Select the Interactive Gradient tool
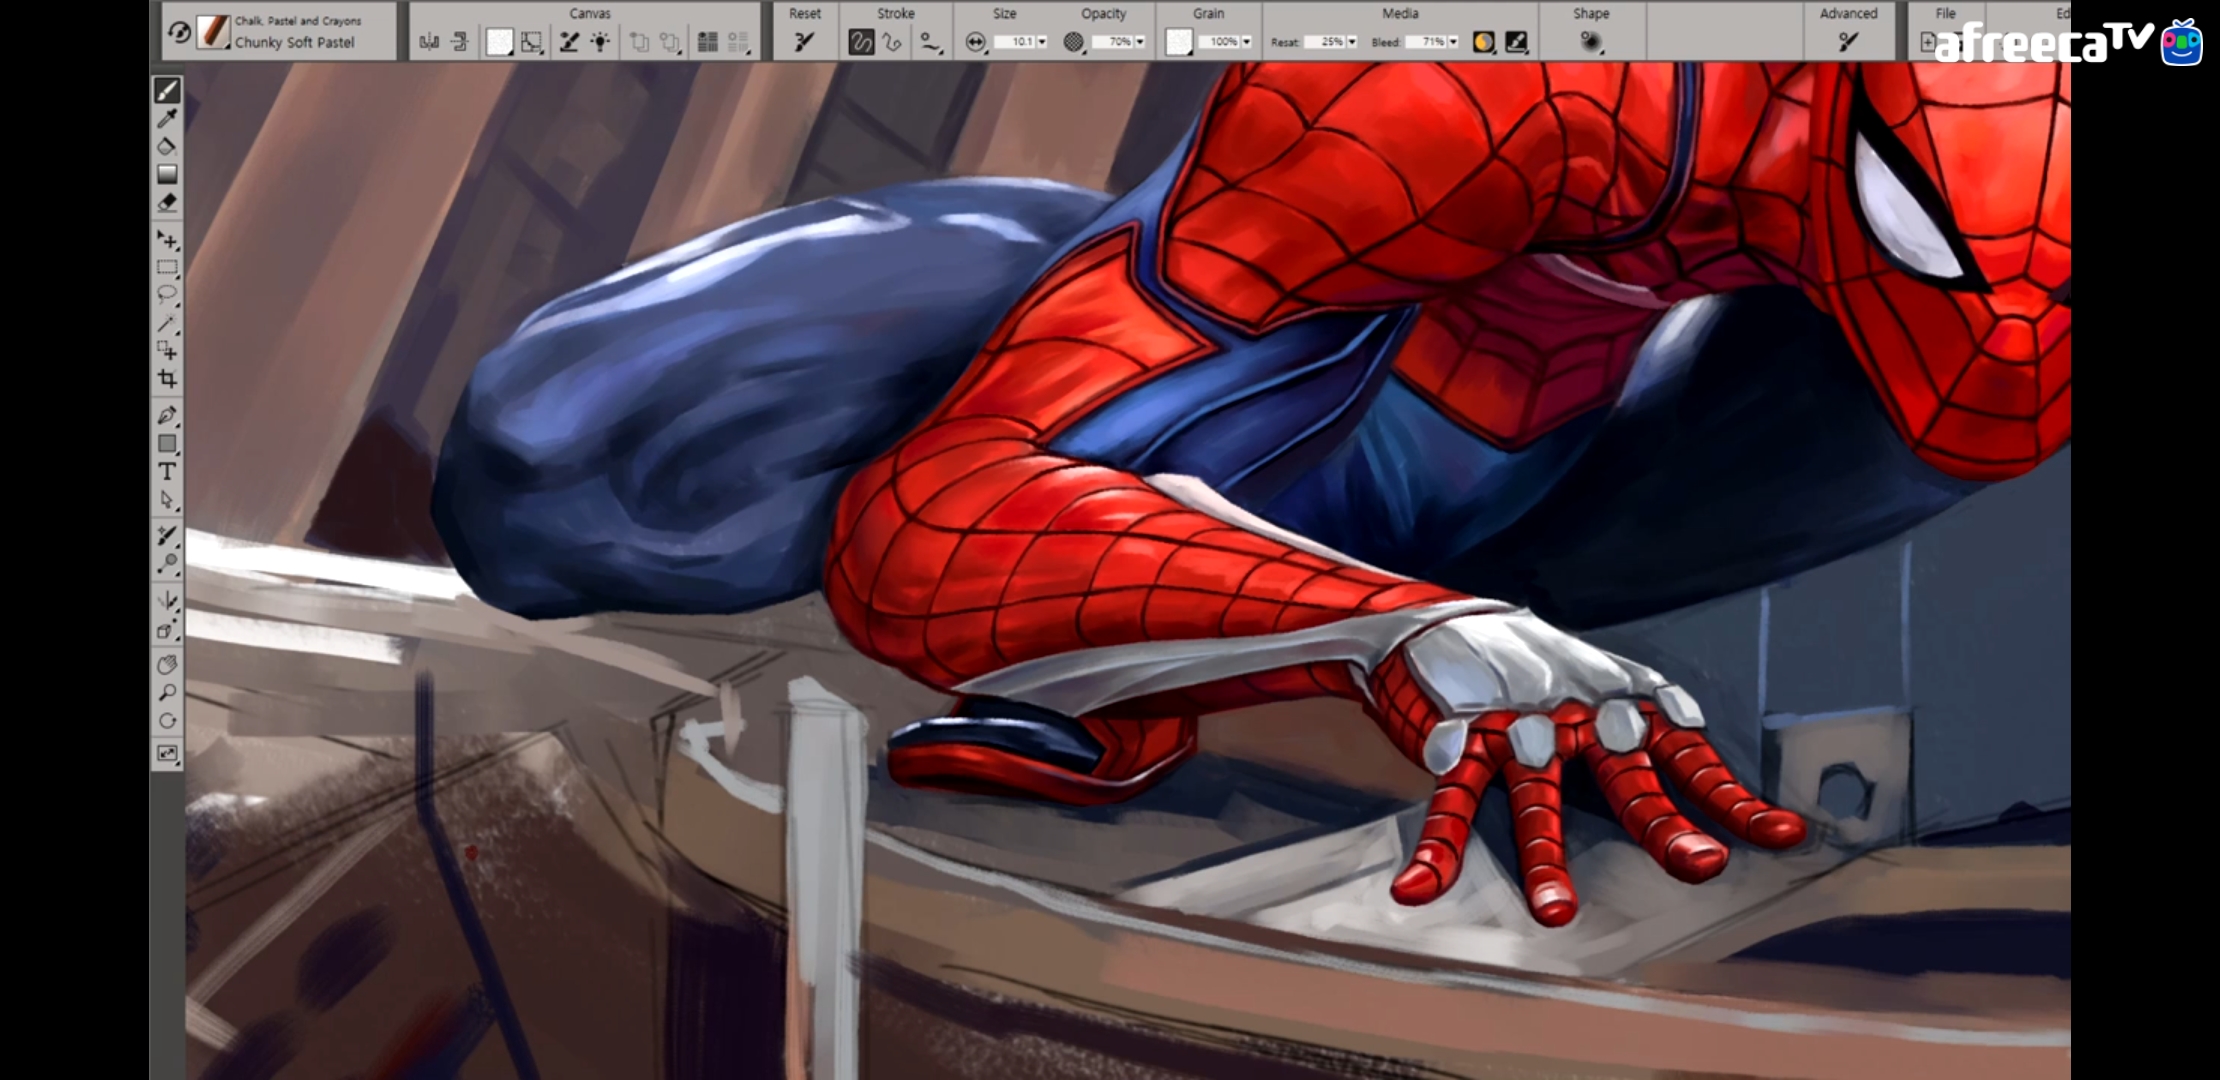 point(167,174)
